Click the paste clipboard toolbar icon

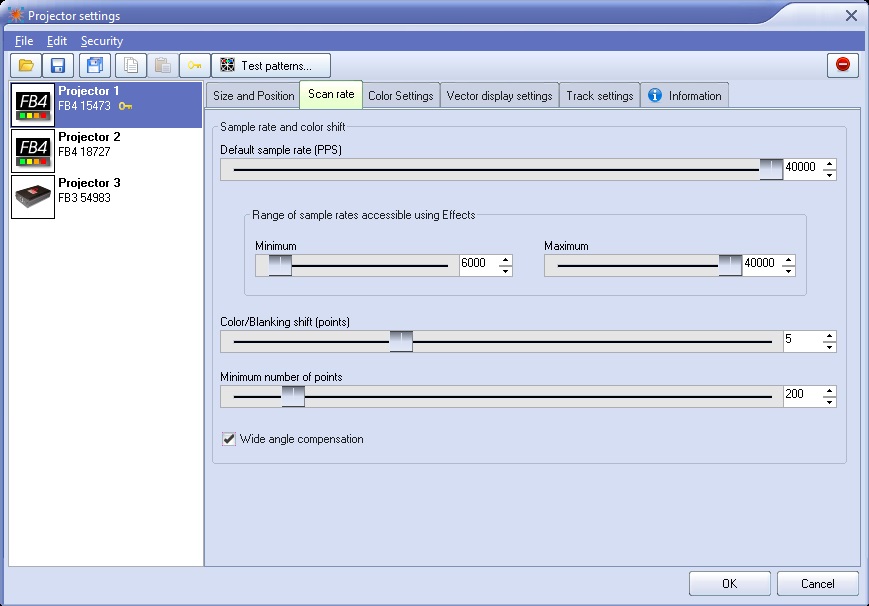click(x=162, y=65)
